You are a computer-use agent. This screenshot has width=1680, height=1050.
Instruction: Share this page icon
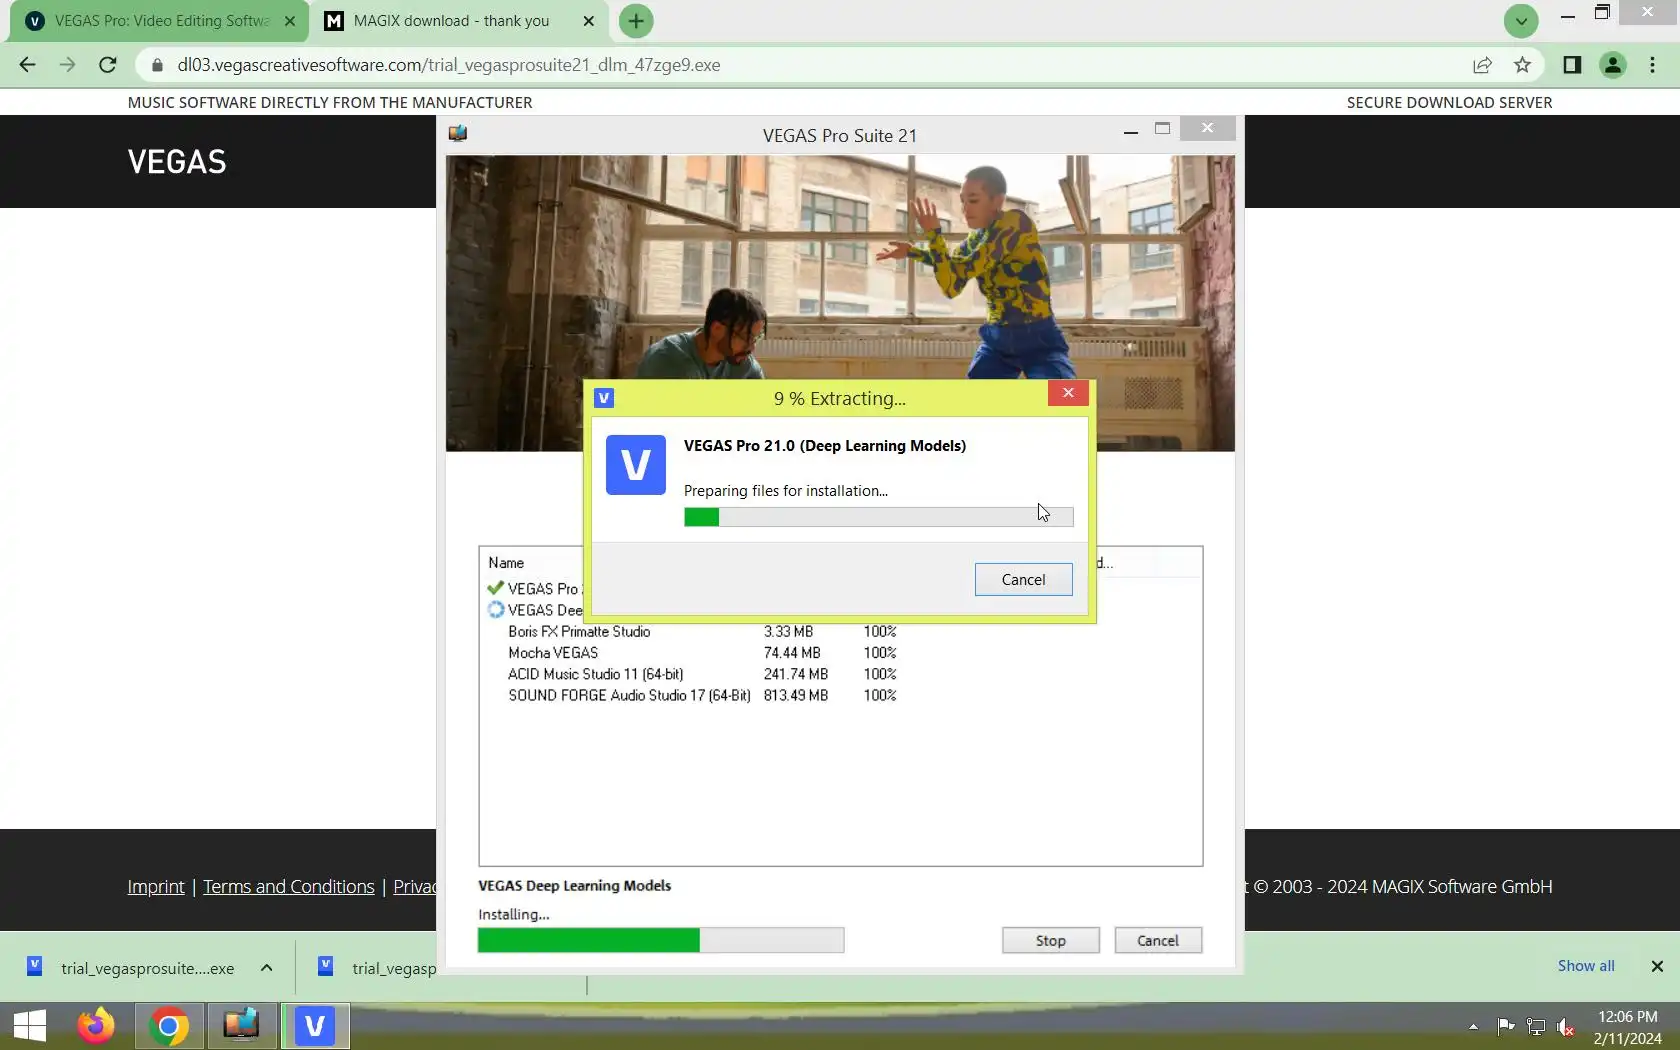1482,65
